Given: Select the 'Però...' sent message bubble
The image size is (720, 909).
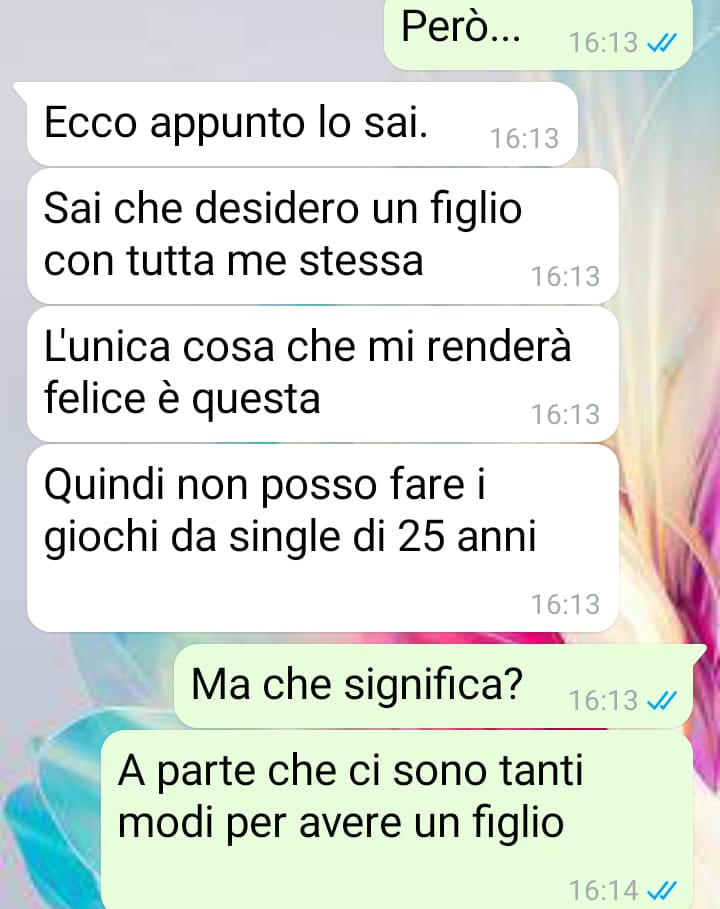Looking at the screenshot, I should tap(539, 34).
